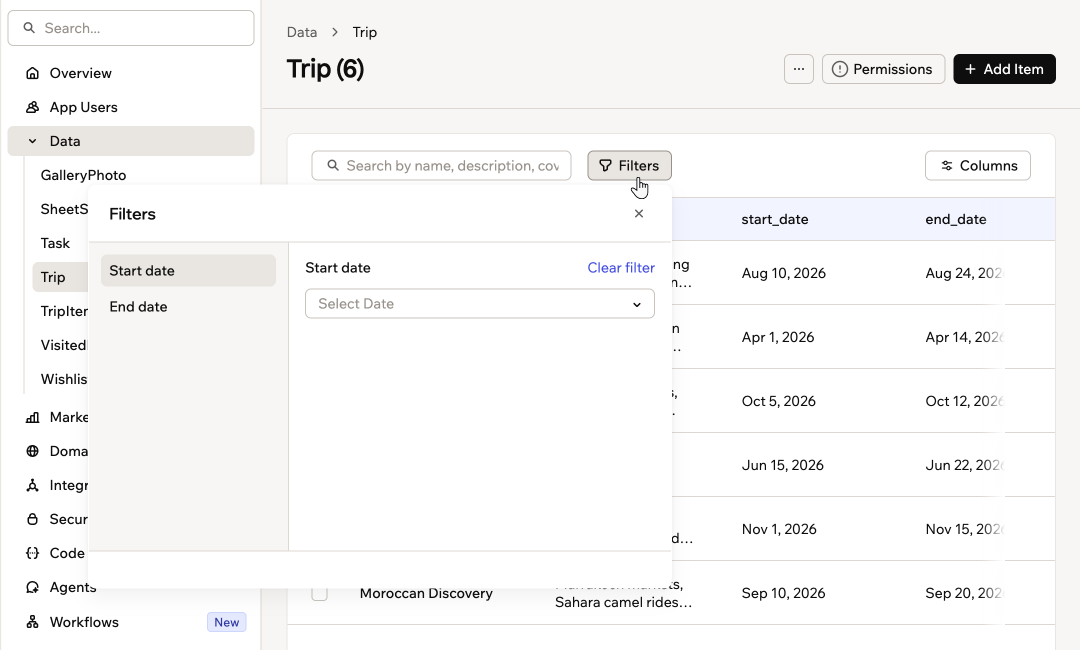Click the App Users people icon
Viewport: 1080px width, 650px height.
(32, 107)
